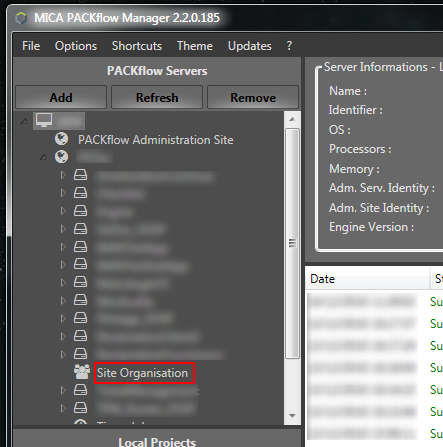The width and height of the screenshot is (443, 447).
Task: Expand the first drive row under the blurred site
Action: pyautogui.click(x=63, y=175)
